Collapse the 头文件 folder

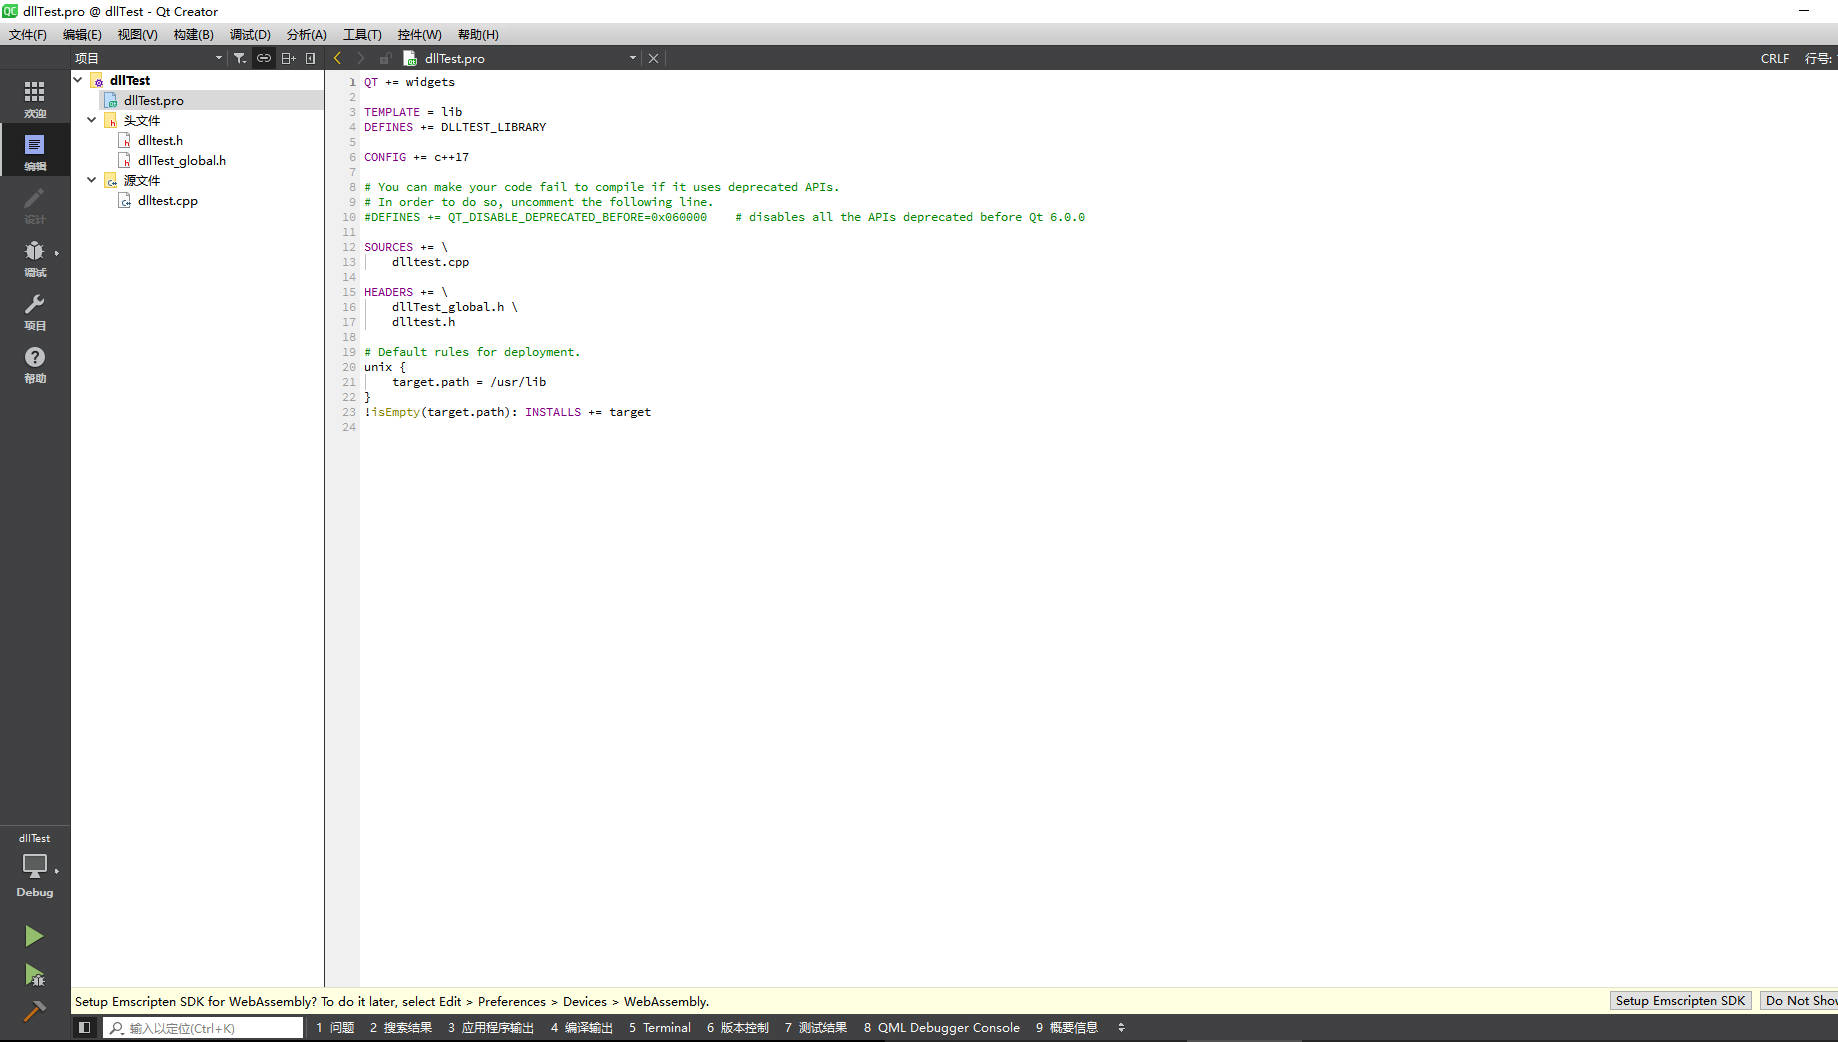tap(92, 120)
